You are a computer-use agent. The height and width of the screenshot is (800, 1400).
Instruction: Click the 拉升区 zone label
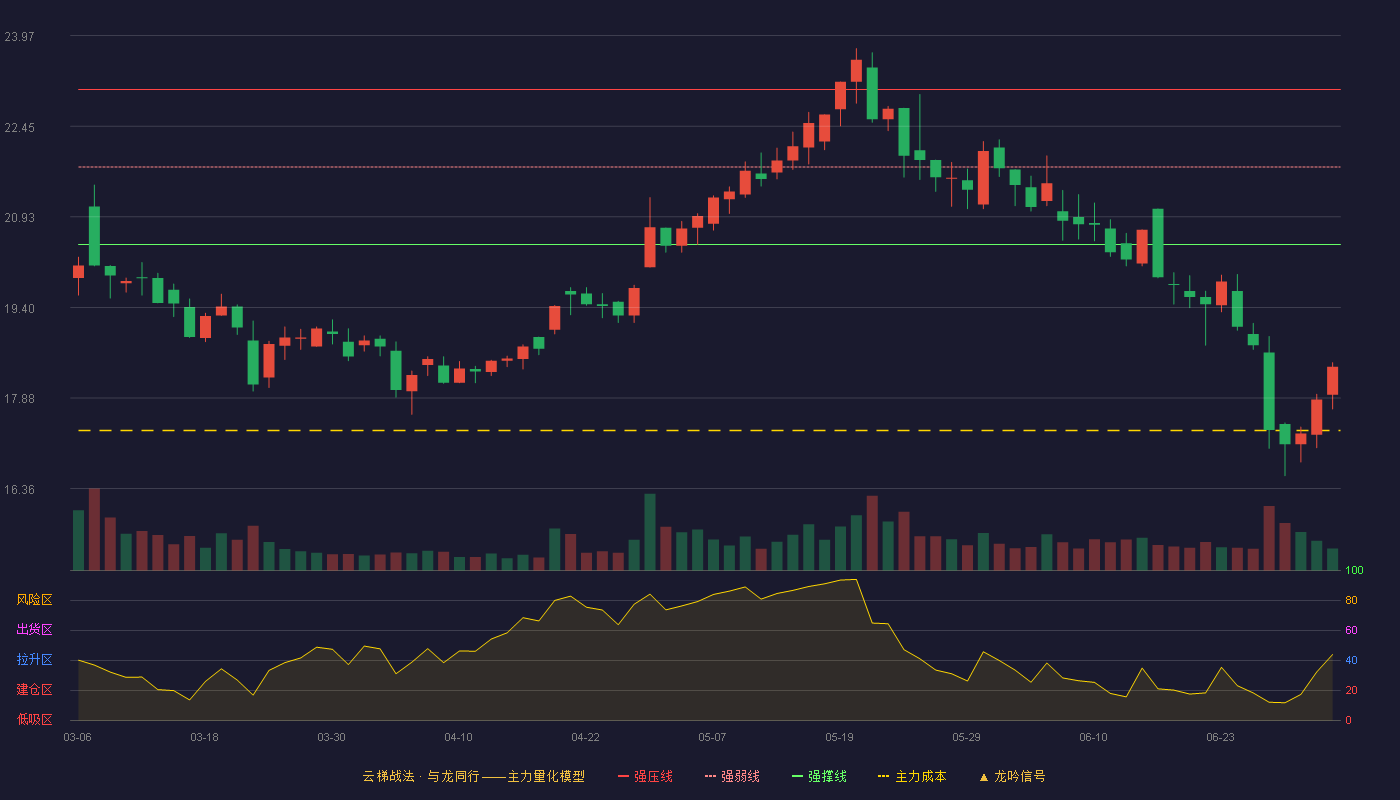coord(34,660)
